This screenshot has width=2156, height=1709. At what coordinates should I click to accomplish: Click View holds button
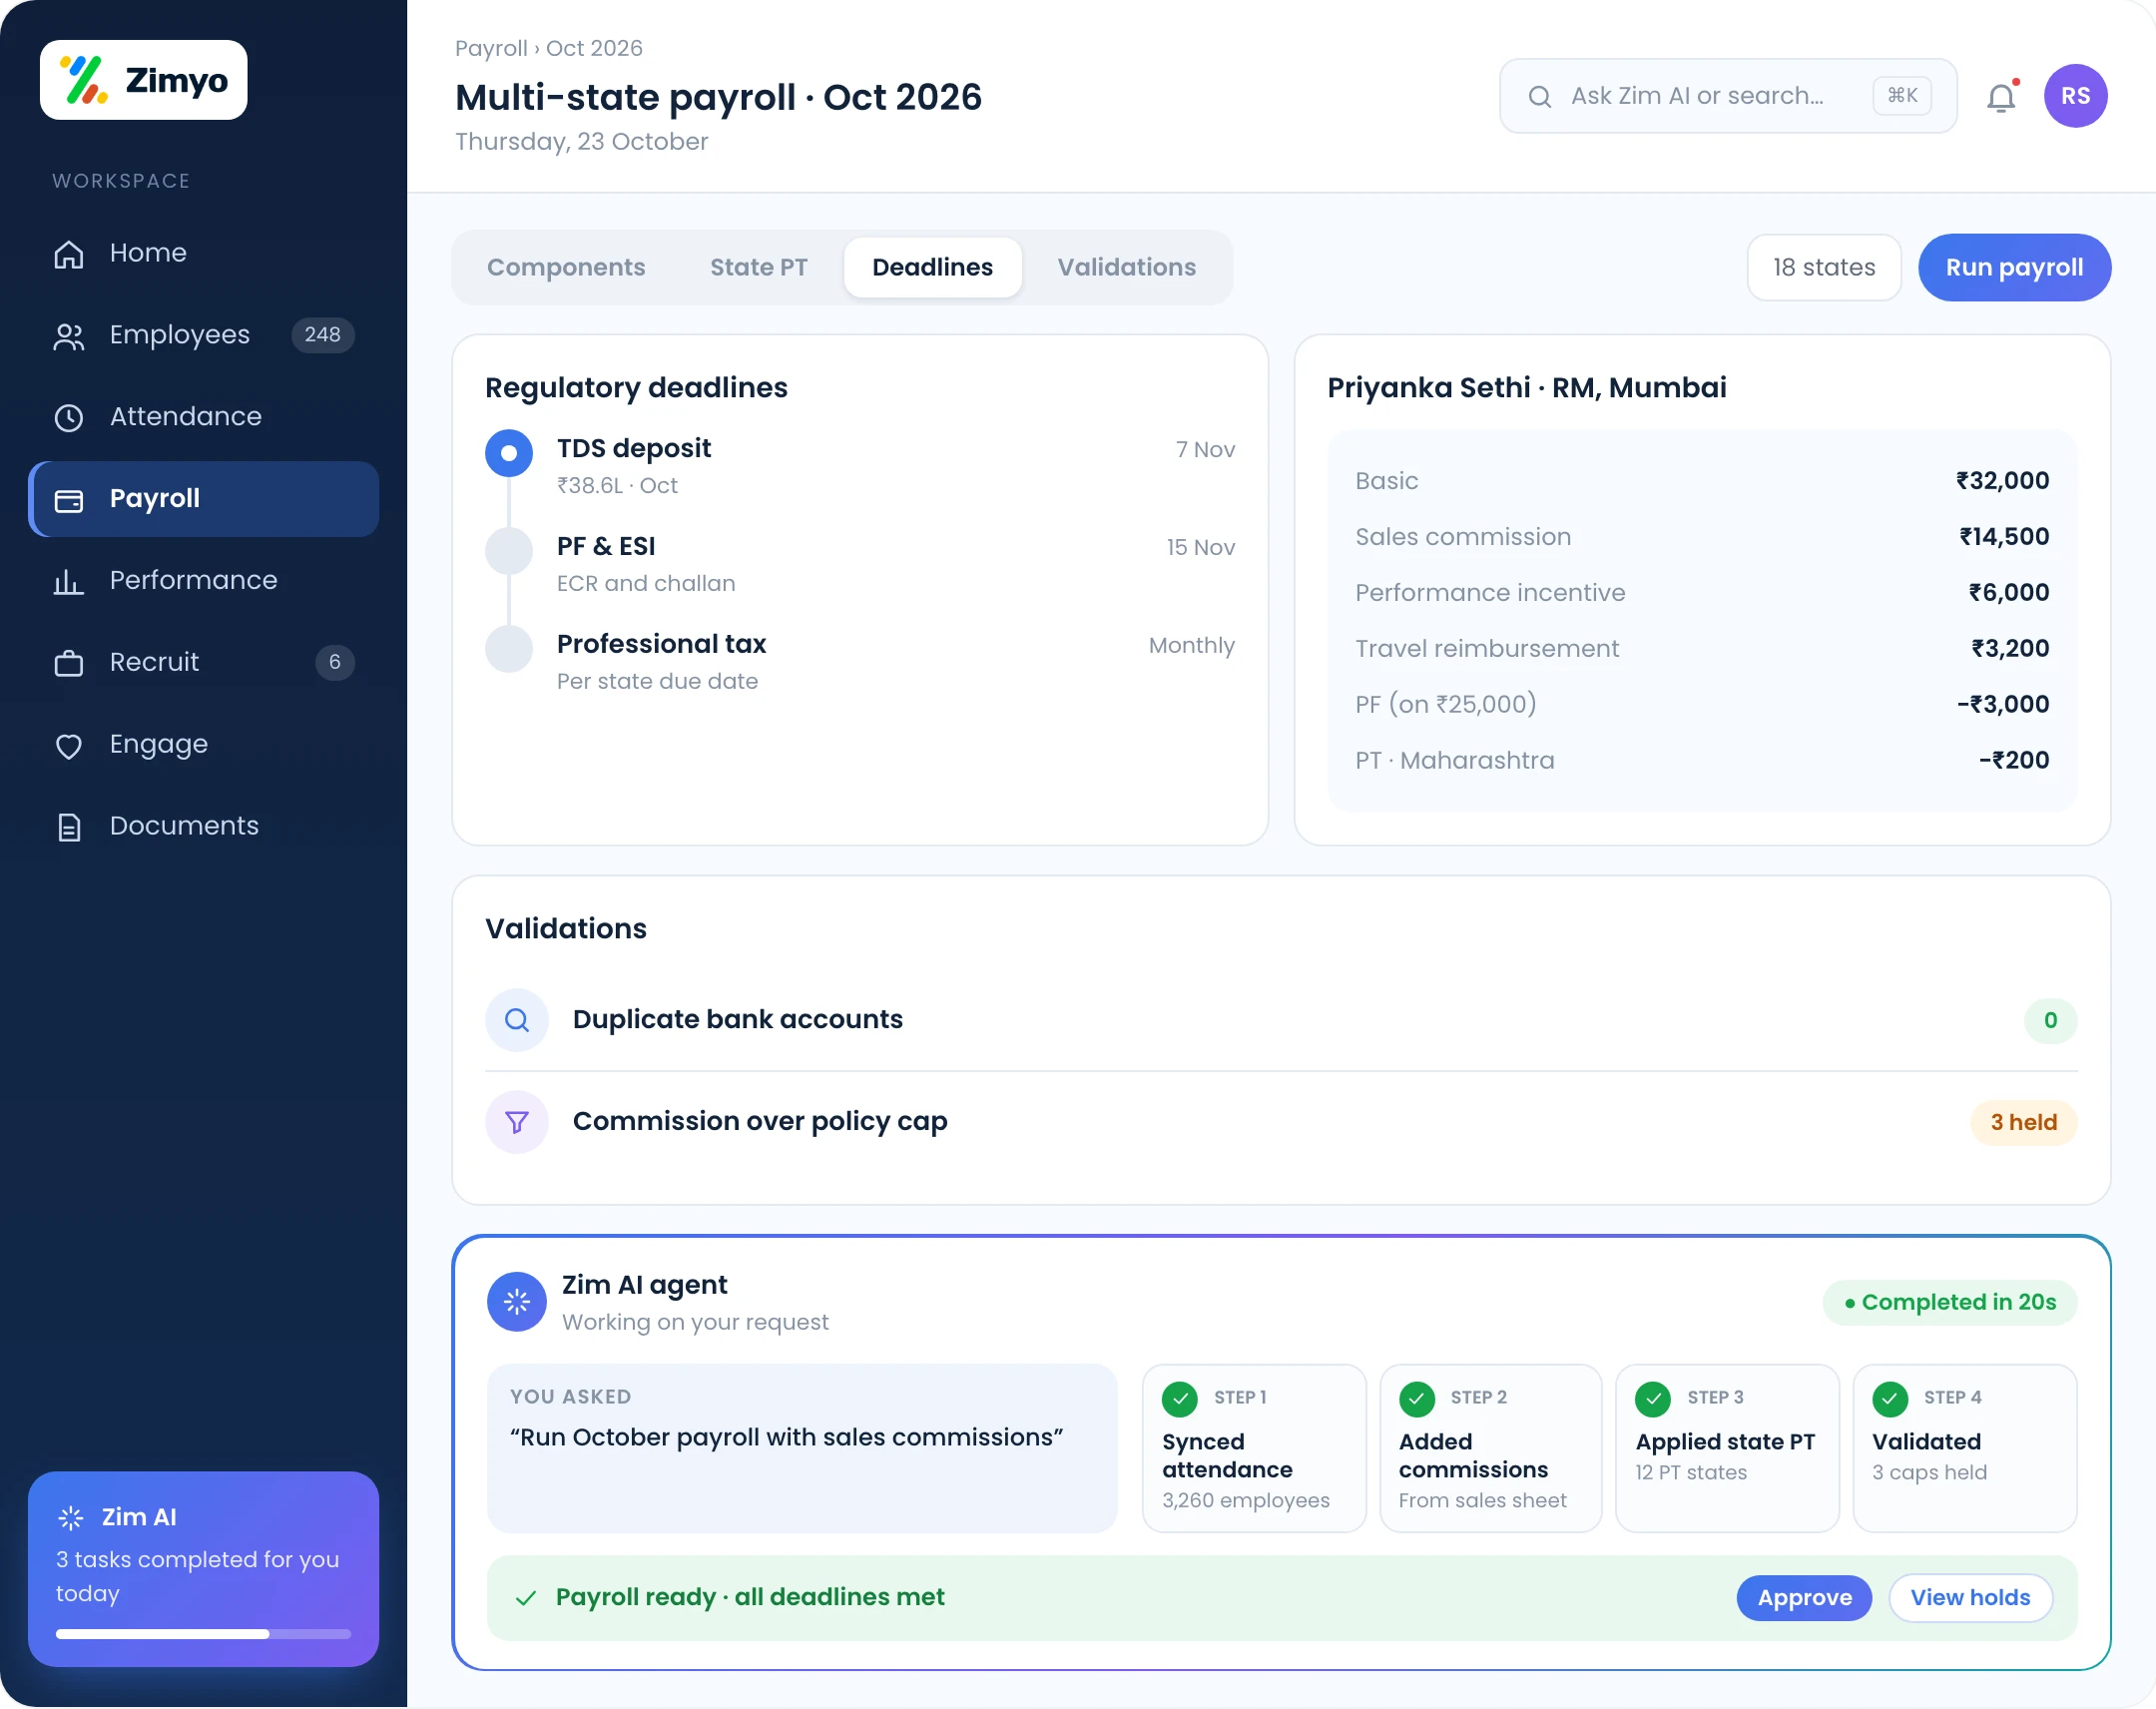pos(1970,1598)
